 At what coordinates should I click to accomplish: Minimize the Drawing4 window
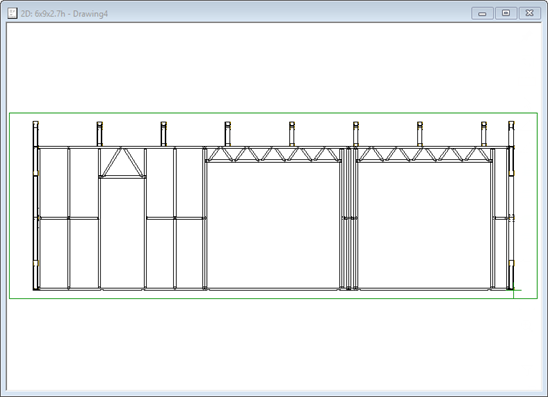tap(482, 13)
